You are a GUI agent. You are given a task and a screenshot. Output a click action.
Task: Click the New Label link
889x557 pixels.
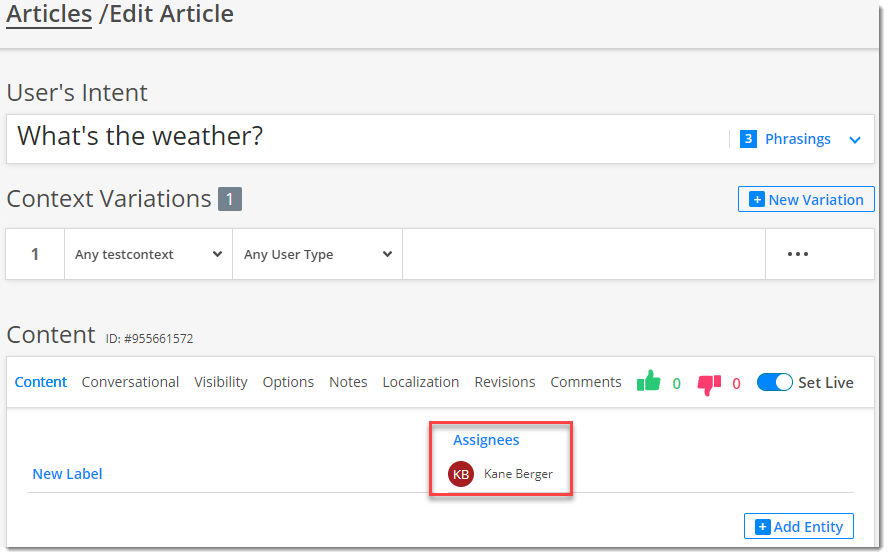[67, 474]
